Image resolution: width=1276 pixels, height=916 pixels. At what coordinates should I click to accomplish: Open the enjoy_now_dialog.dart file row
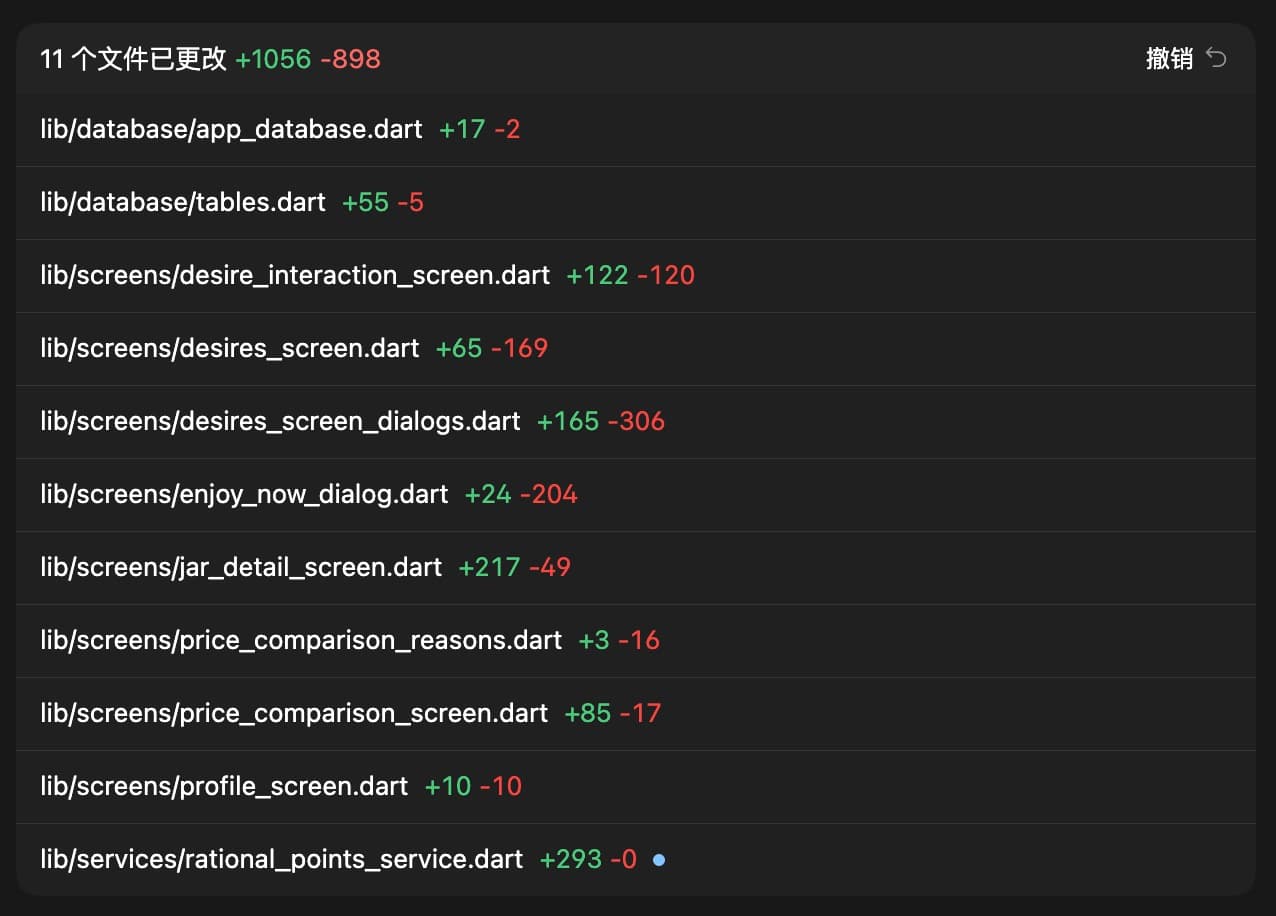(242, 494)
